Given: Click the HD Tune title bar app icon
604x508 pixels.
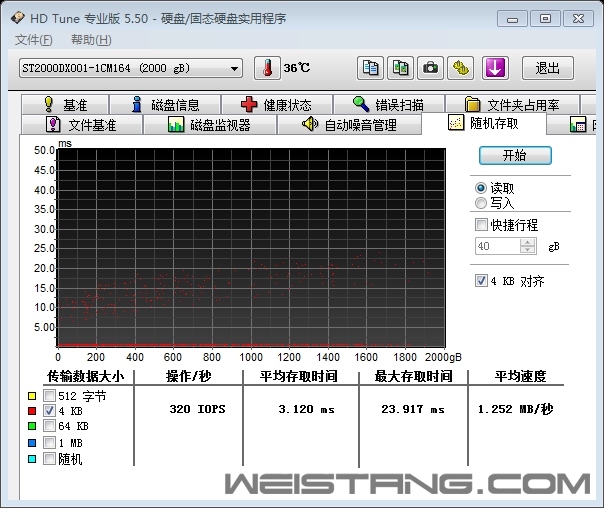Looking at the screenshot, I should [x=18, y=18].
